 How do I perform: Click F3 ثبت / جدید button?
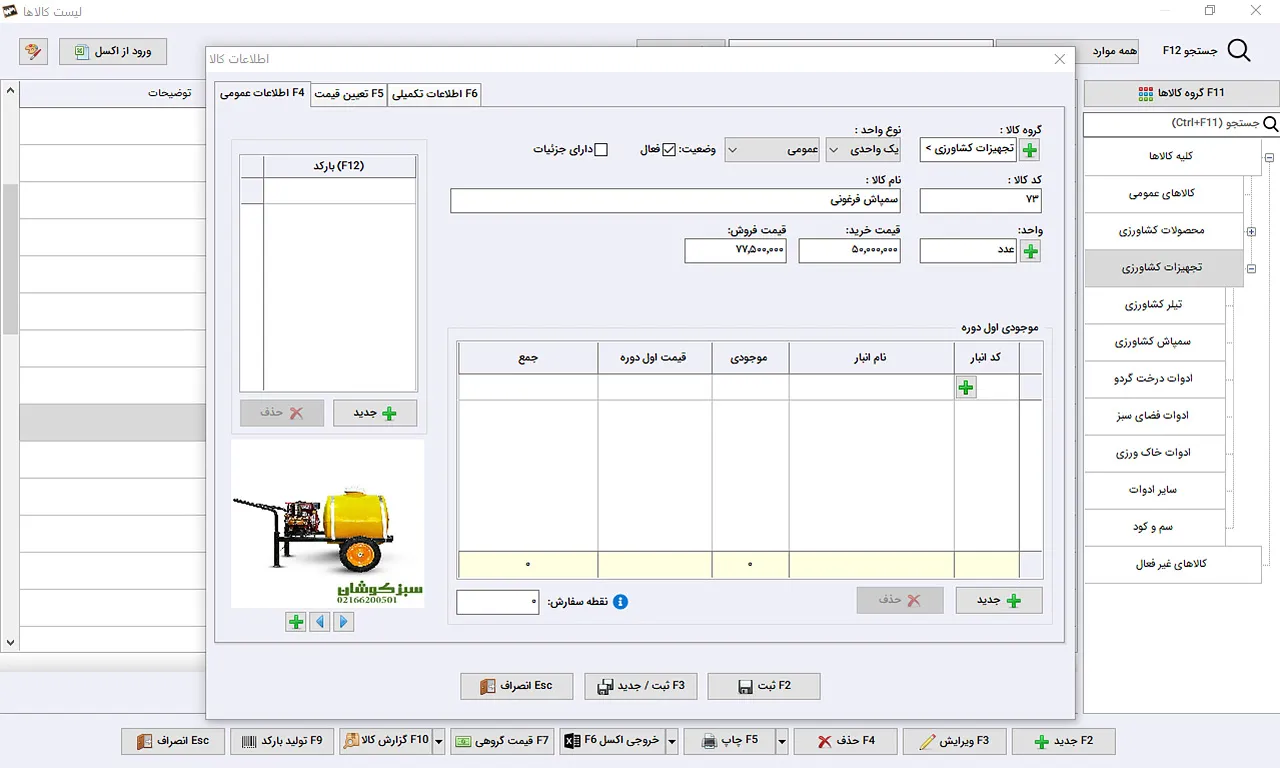point(641,686)
